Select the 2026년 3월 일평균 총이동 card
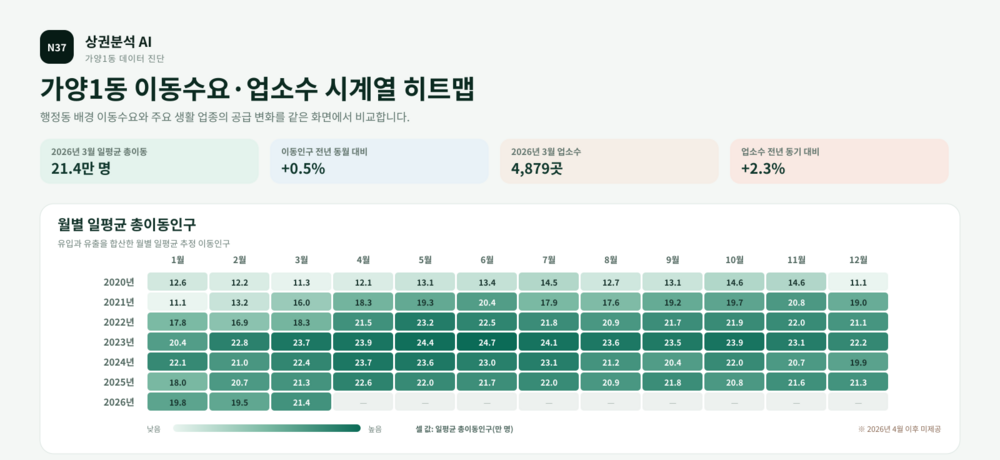This screenshot has height=460, width=1000. click(x=149, y=161)
